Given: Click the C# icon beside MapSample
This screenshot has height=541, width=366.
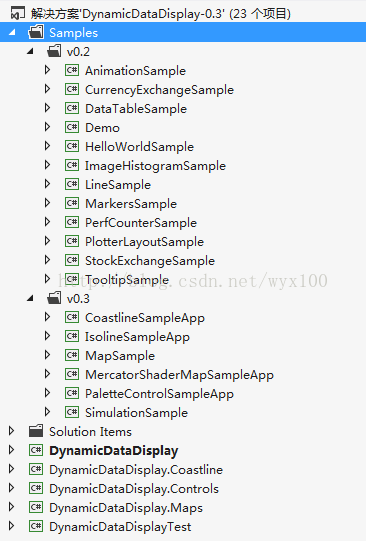Looking at the screenshot, I should [72, 355].
